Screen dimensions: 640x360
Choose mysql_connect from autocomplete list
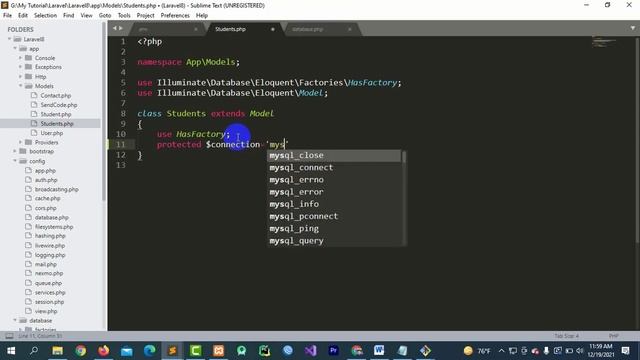pos(334,168)
